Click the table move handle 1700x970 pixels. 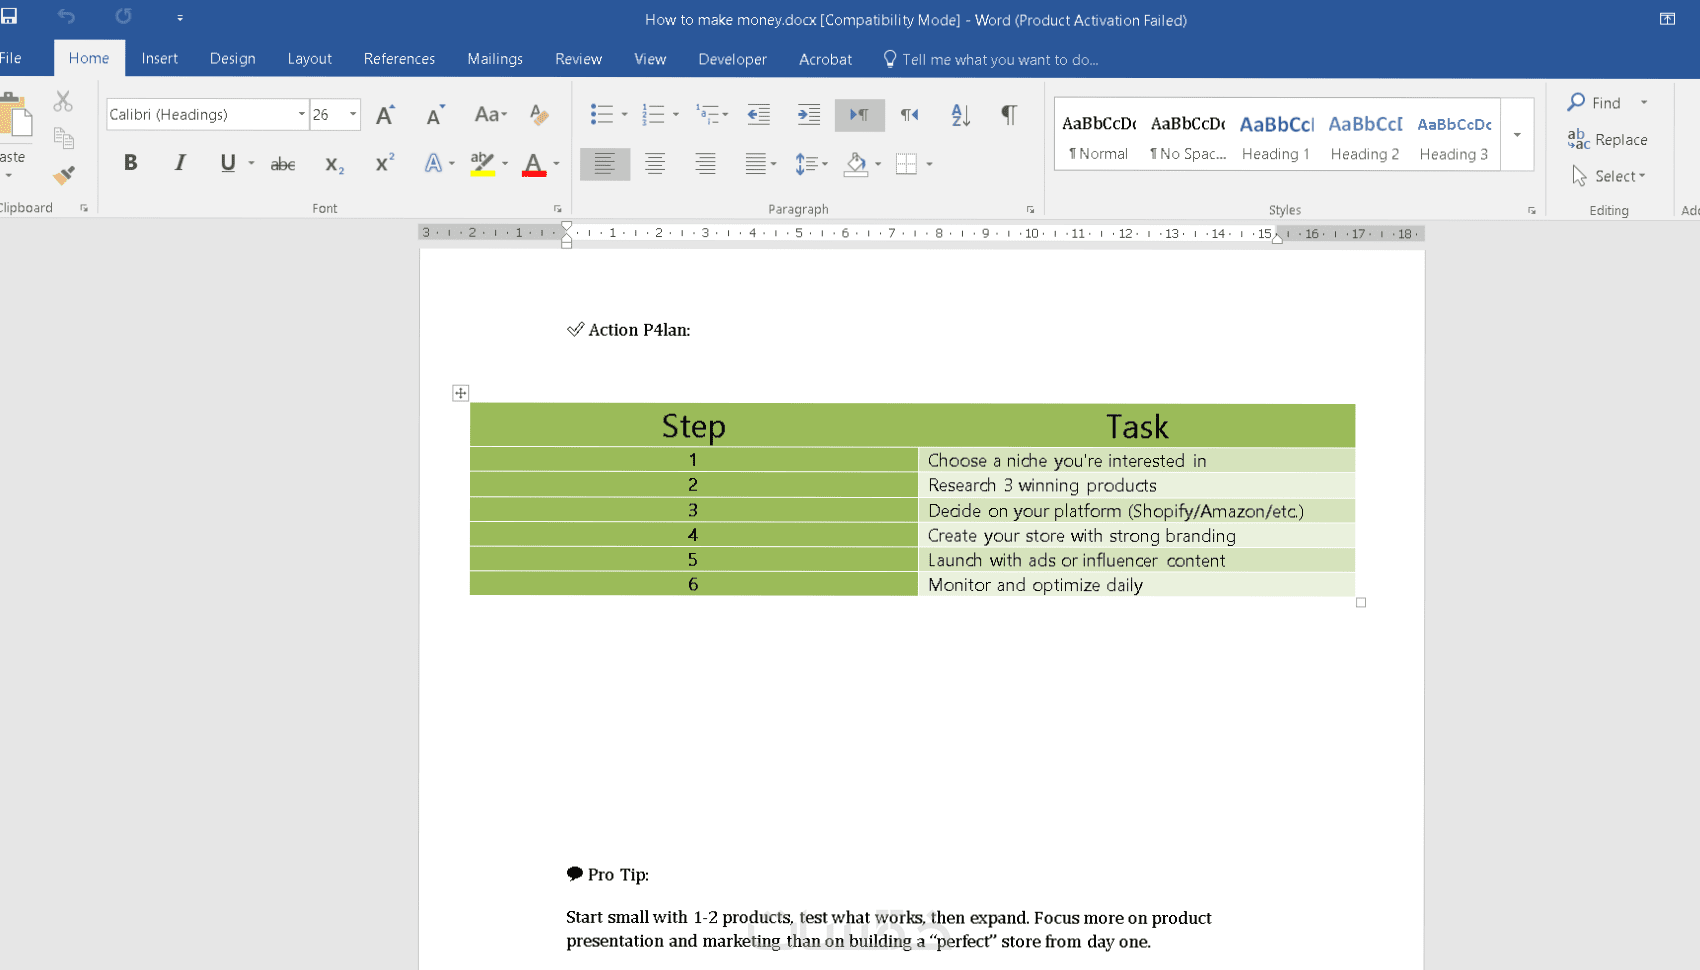(460, 393)
